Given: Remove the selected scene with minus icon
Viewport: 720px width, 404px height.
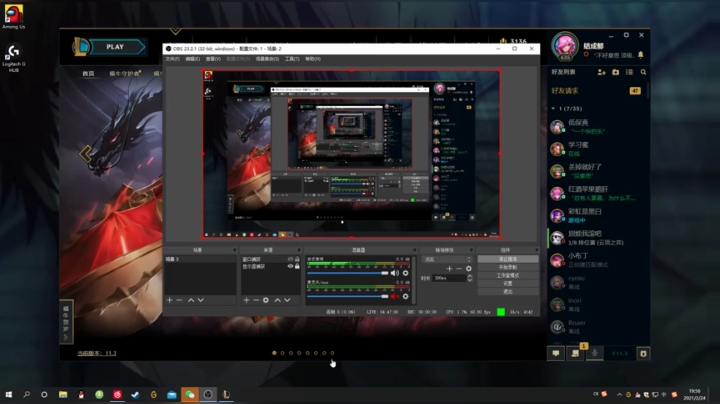Looking at the screenshot, I should coord(180,300).
